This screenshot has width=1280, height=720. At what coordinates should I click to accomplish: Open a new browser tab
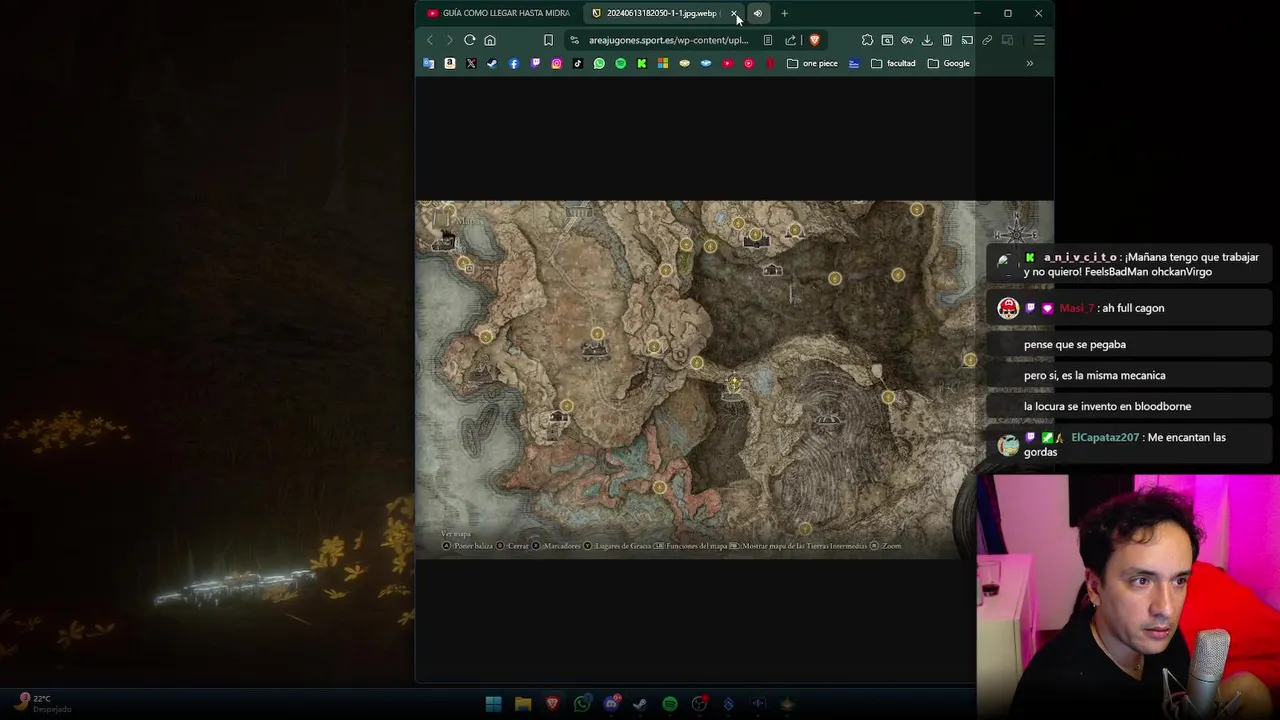(784, 13)
